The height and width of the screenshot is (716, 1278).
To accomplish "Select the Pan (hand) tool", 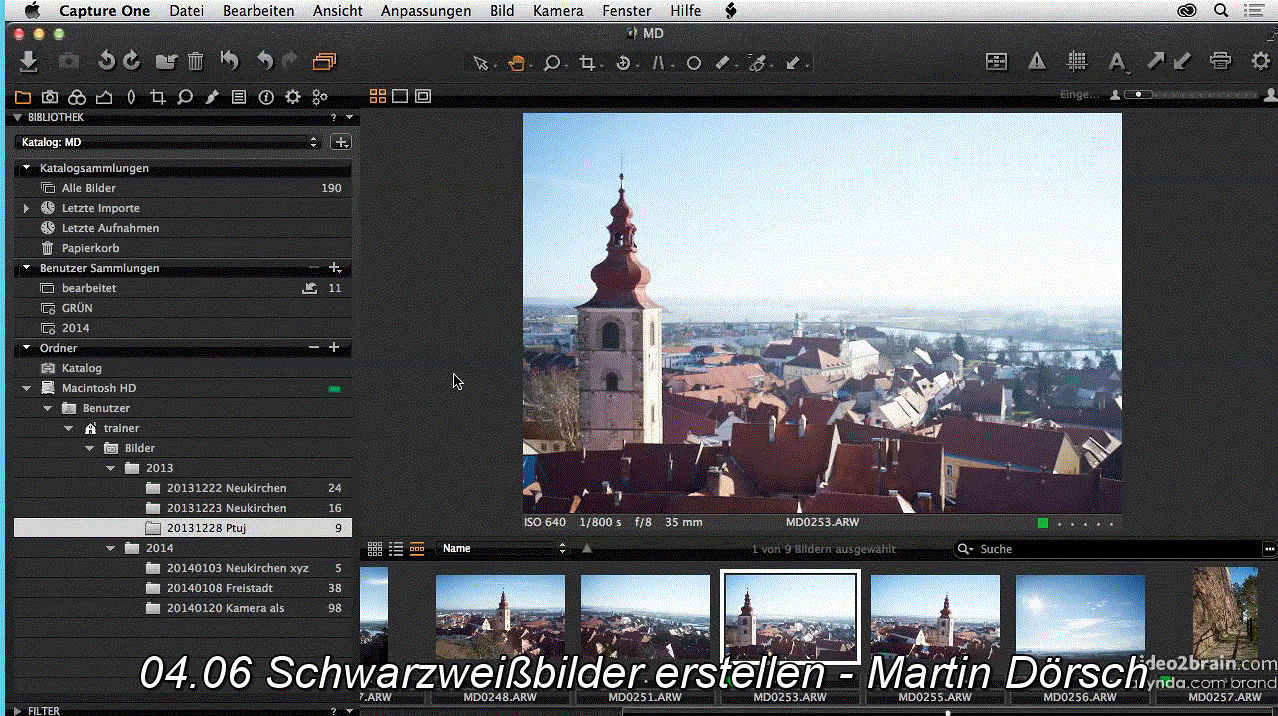I will [x=516, y=62].
